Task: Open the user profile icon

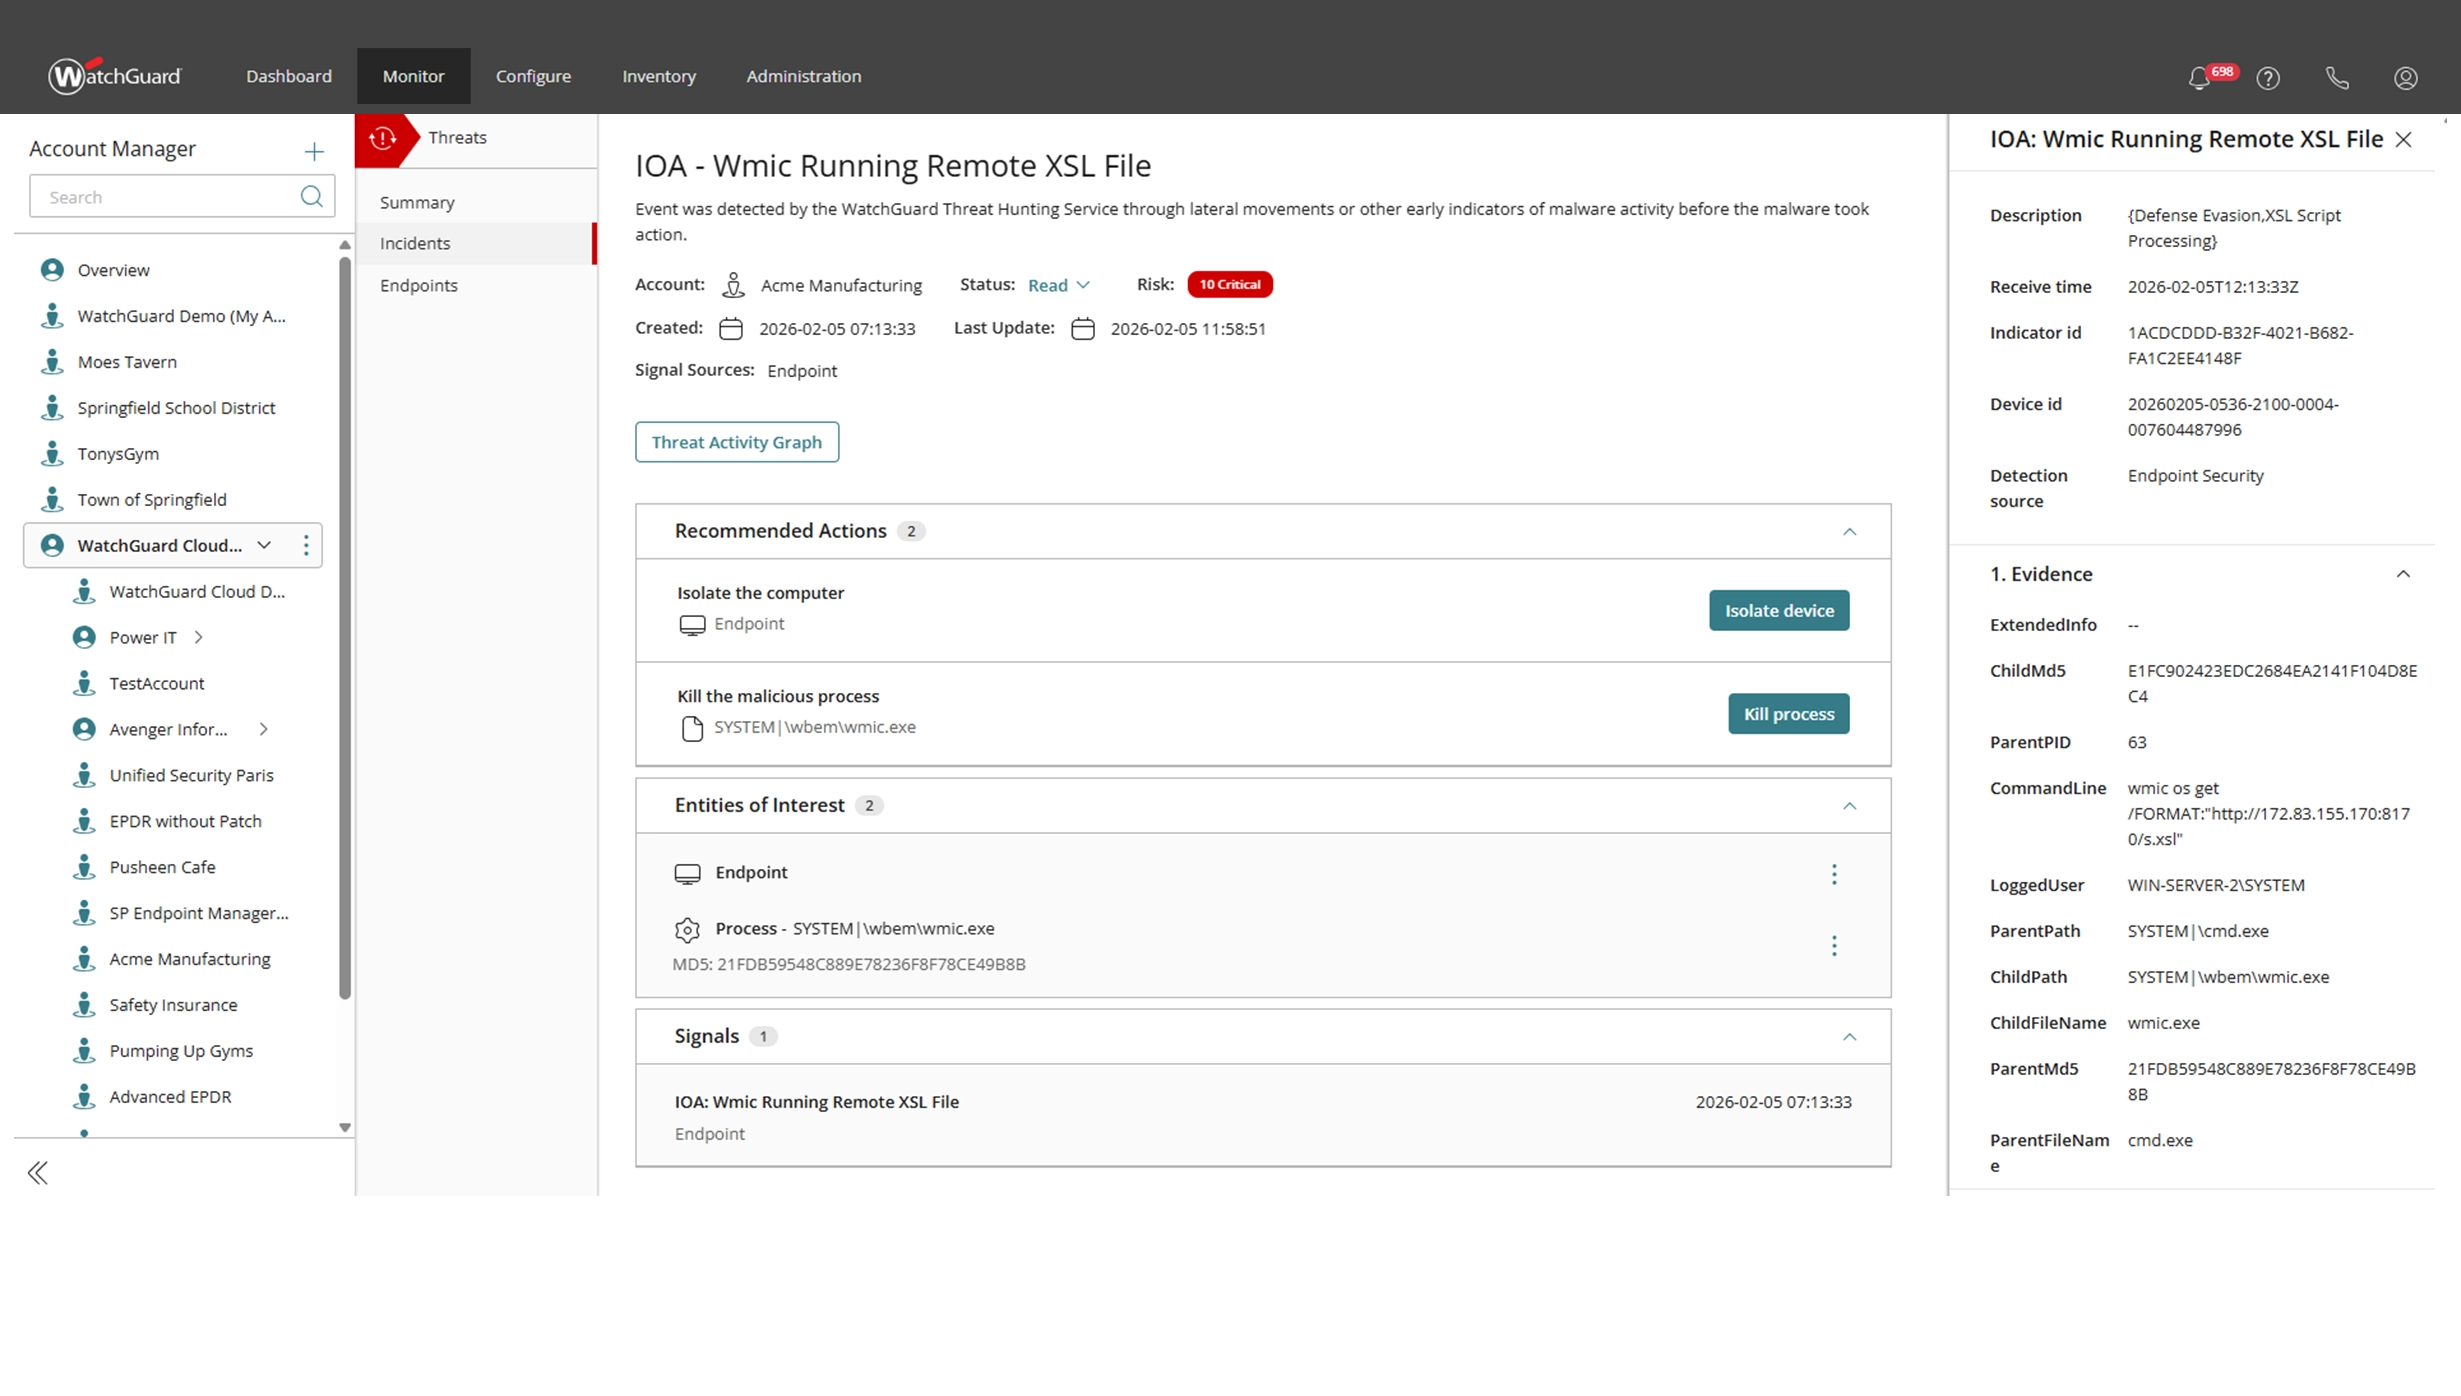Action: coord(2406,78)
